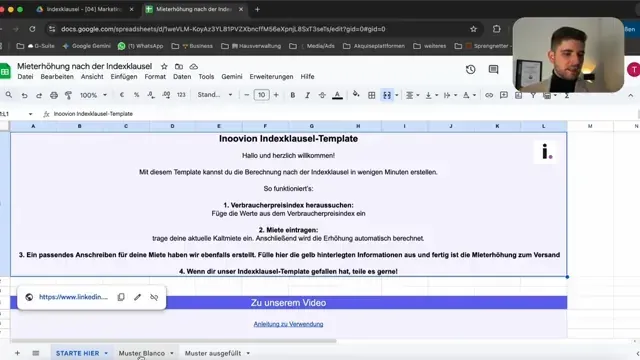Screen dimensions: 640x360
Task: Open the fill color bucket
Action: 356,95
